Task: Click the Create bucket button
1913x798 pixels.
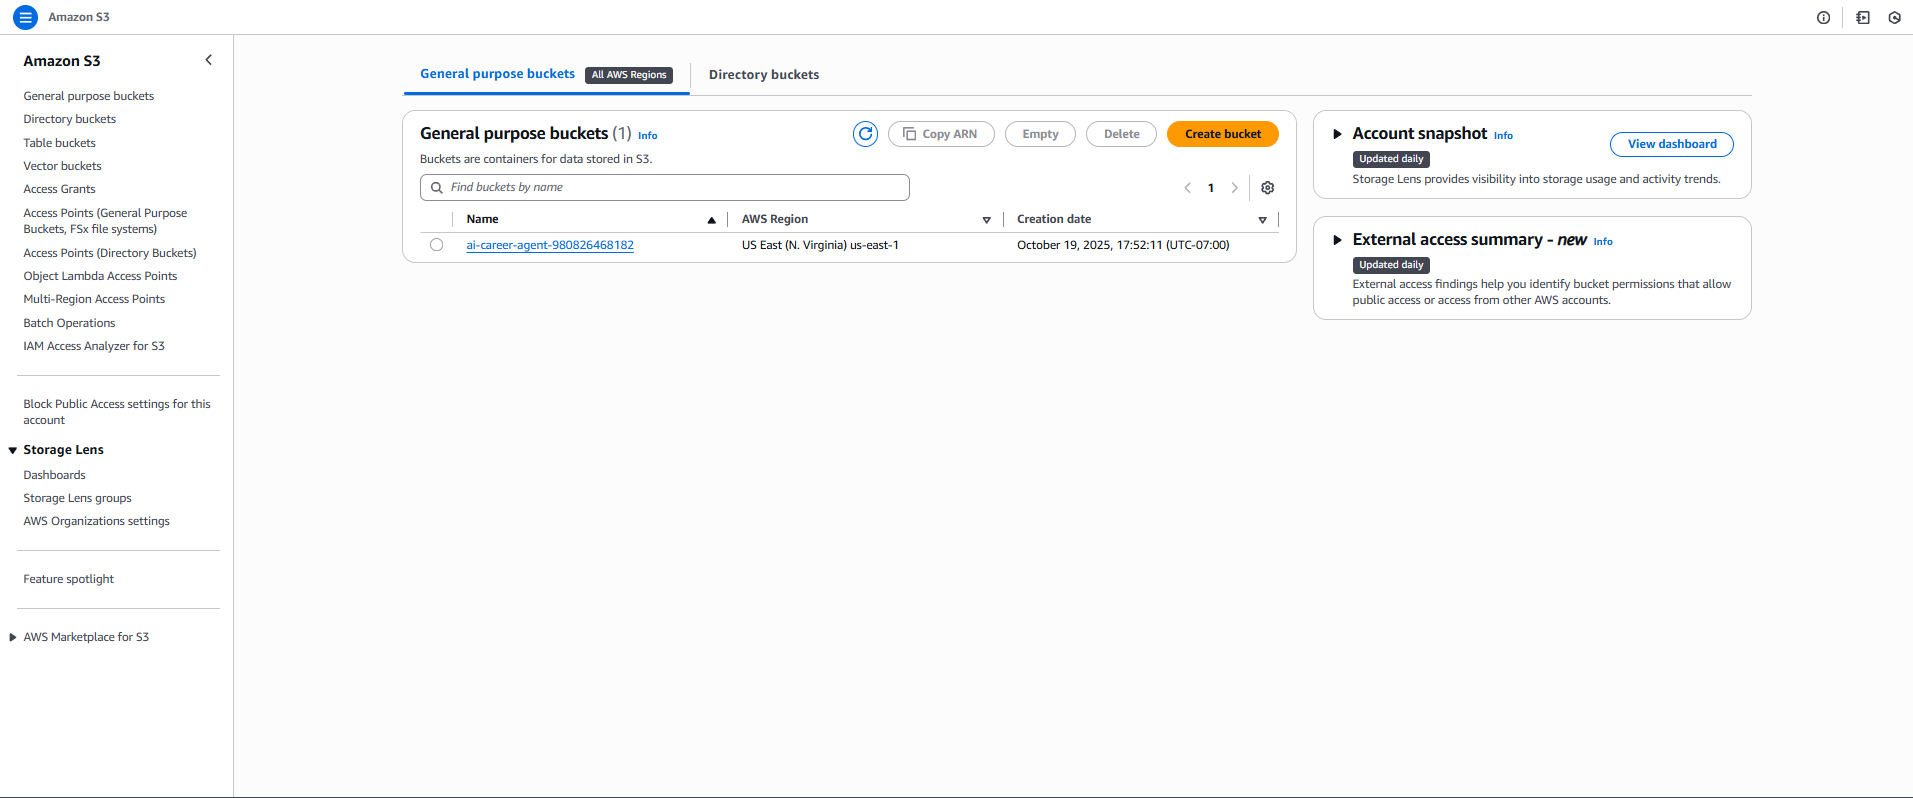Action: coord(1222,134)
